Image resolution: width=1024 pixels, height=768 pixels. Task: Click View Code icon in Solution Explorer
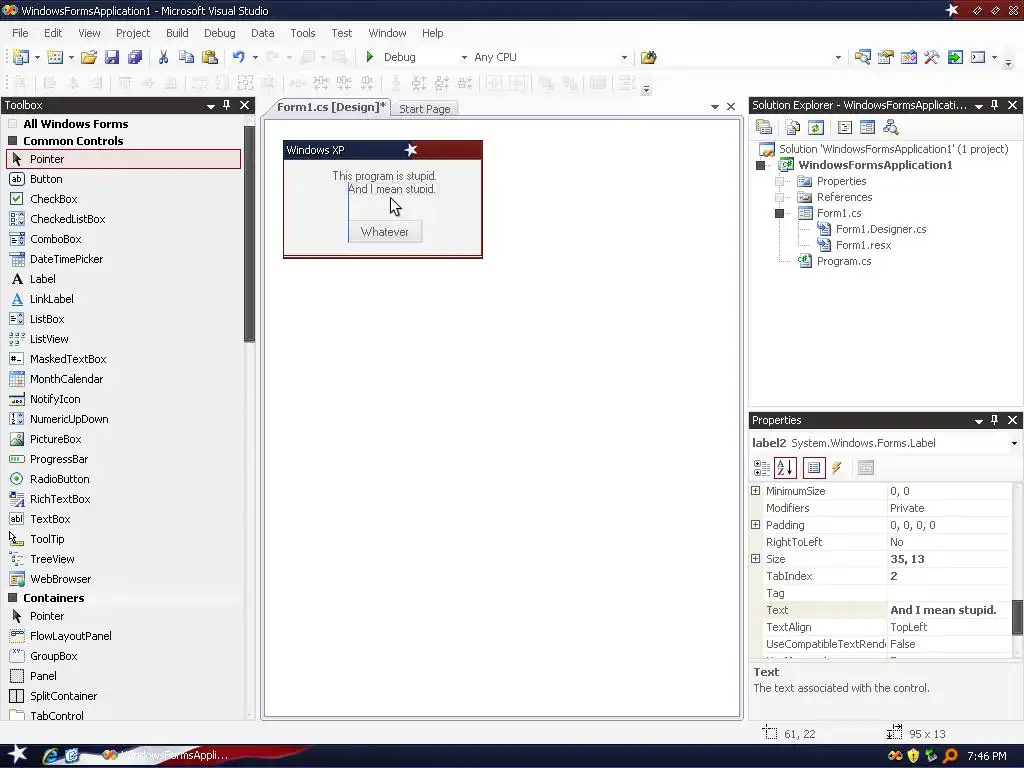click(x=844, y=127)
